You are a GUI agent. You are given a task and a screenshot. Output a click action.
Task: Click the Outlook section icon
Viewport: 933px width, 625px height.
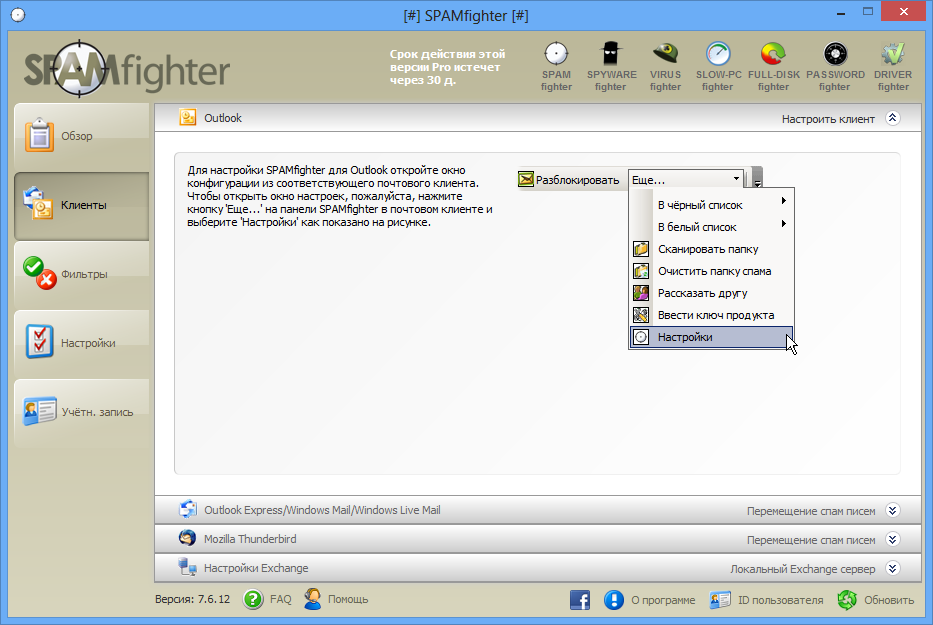(188, 117)
